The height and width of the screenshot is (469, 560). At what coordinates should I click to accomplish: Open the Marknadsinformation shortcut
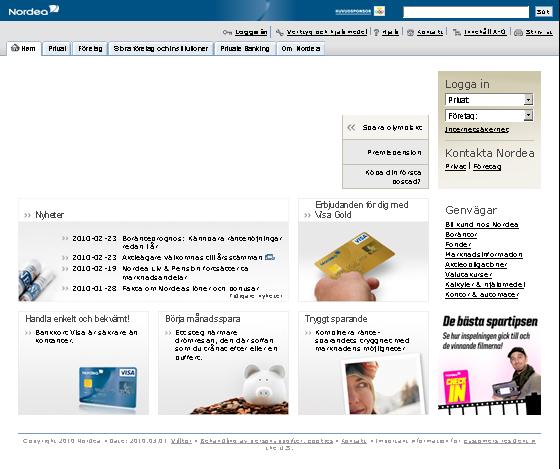click(484, 254)
